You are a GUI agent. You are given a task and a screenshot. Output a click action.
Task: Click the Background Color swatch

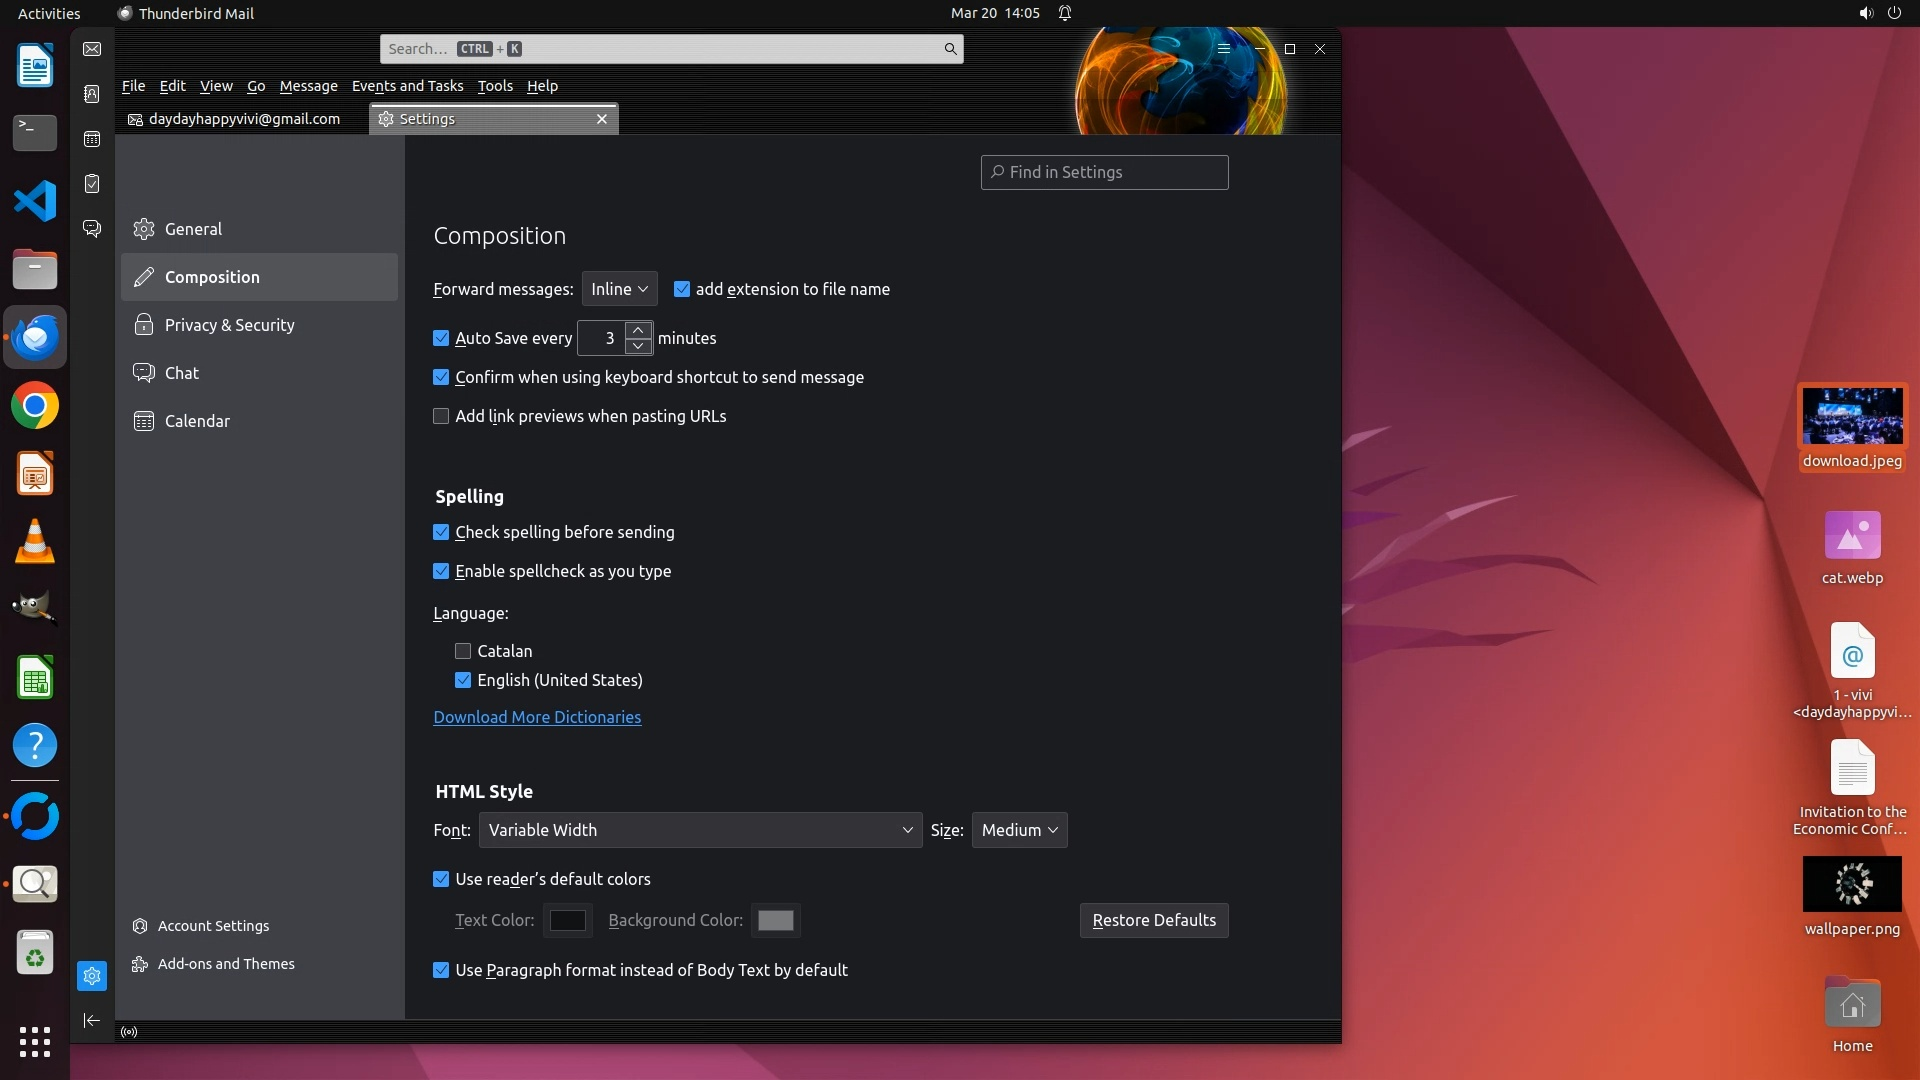coord(775,920)
